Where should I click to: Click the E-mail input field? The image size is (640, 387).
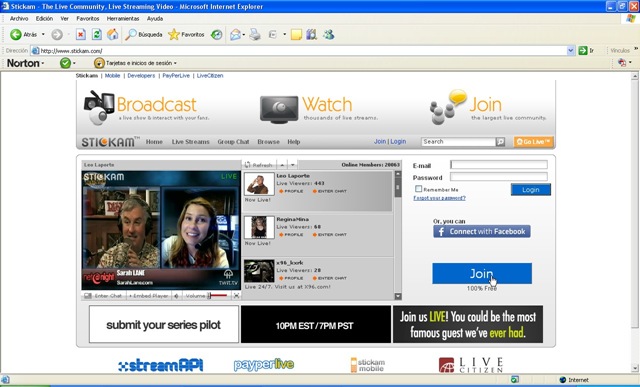(x=499, y=165)
